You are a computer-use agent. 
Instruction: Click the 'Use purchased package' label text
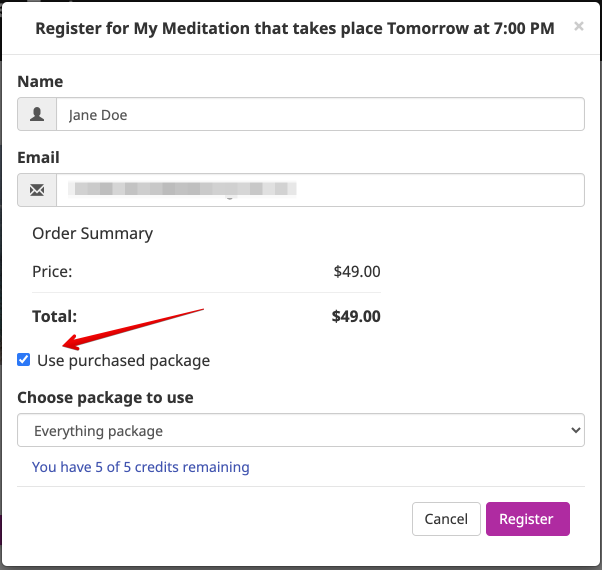[x=124, y=361]
